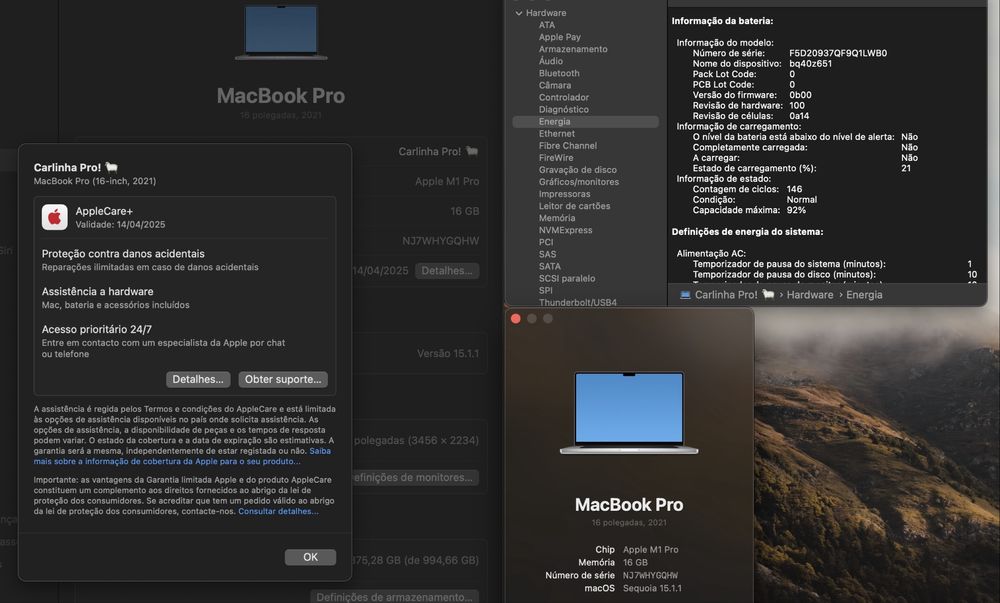Select NVMExpress in hardware list
1000x603 pixels.
coord(566,231)
